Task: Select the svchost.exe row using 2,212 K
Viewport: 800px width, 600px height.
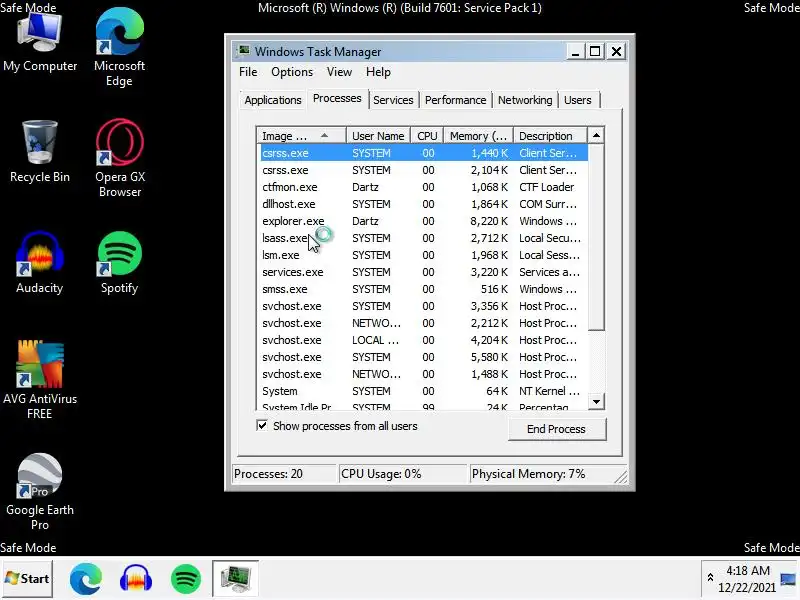Action: [x=423, y=323]
